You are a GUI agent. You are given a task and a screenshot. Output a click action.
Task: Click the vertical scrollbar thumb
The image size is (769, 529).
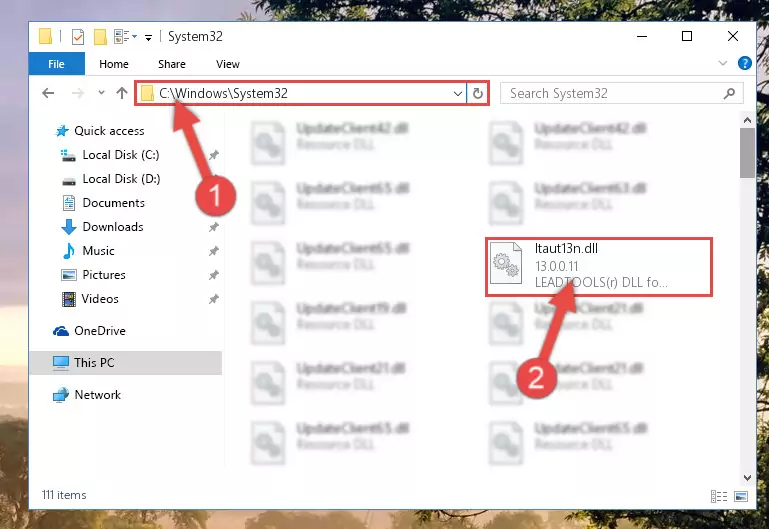pyautogui.click(x=747, y=153)
